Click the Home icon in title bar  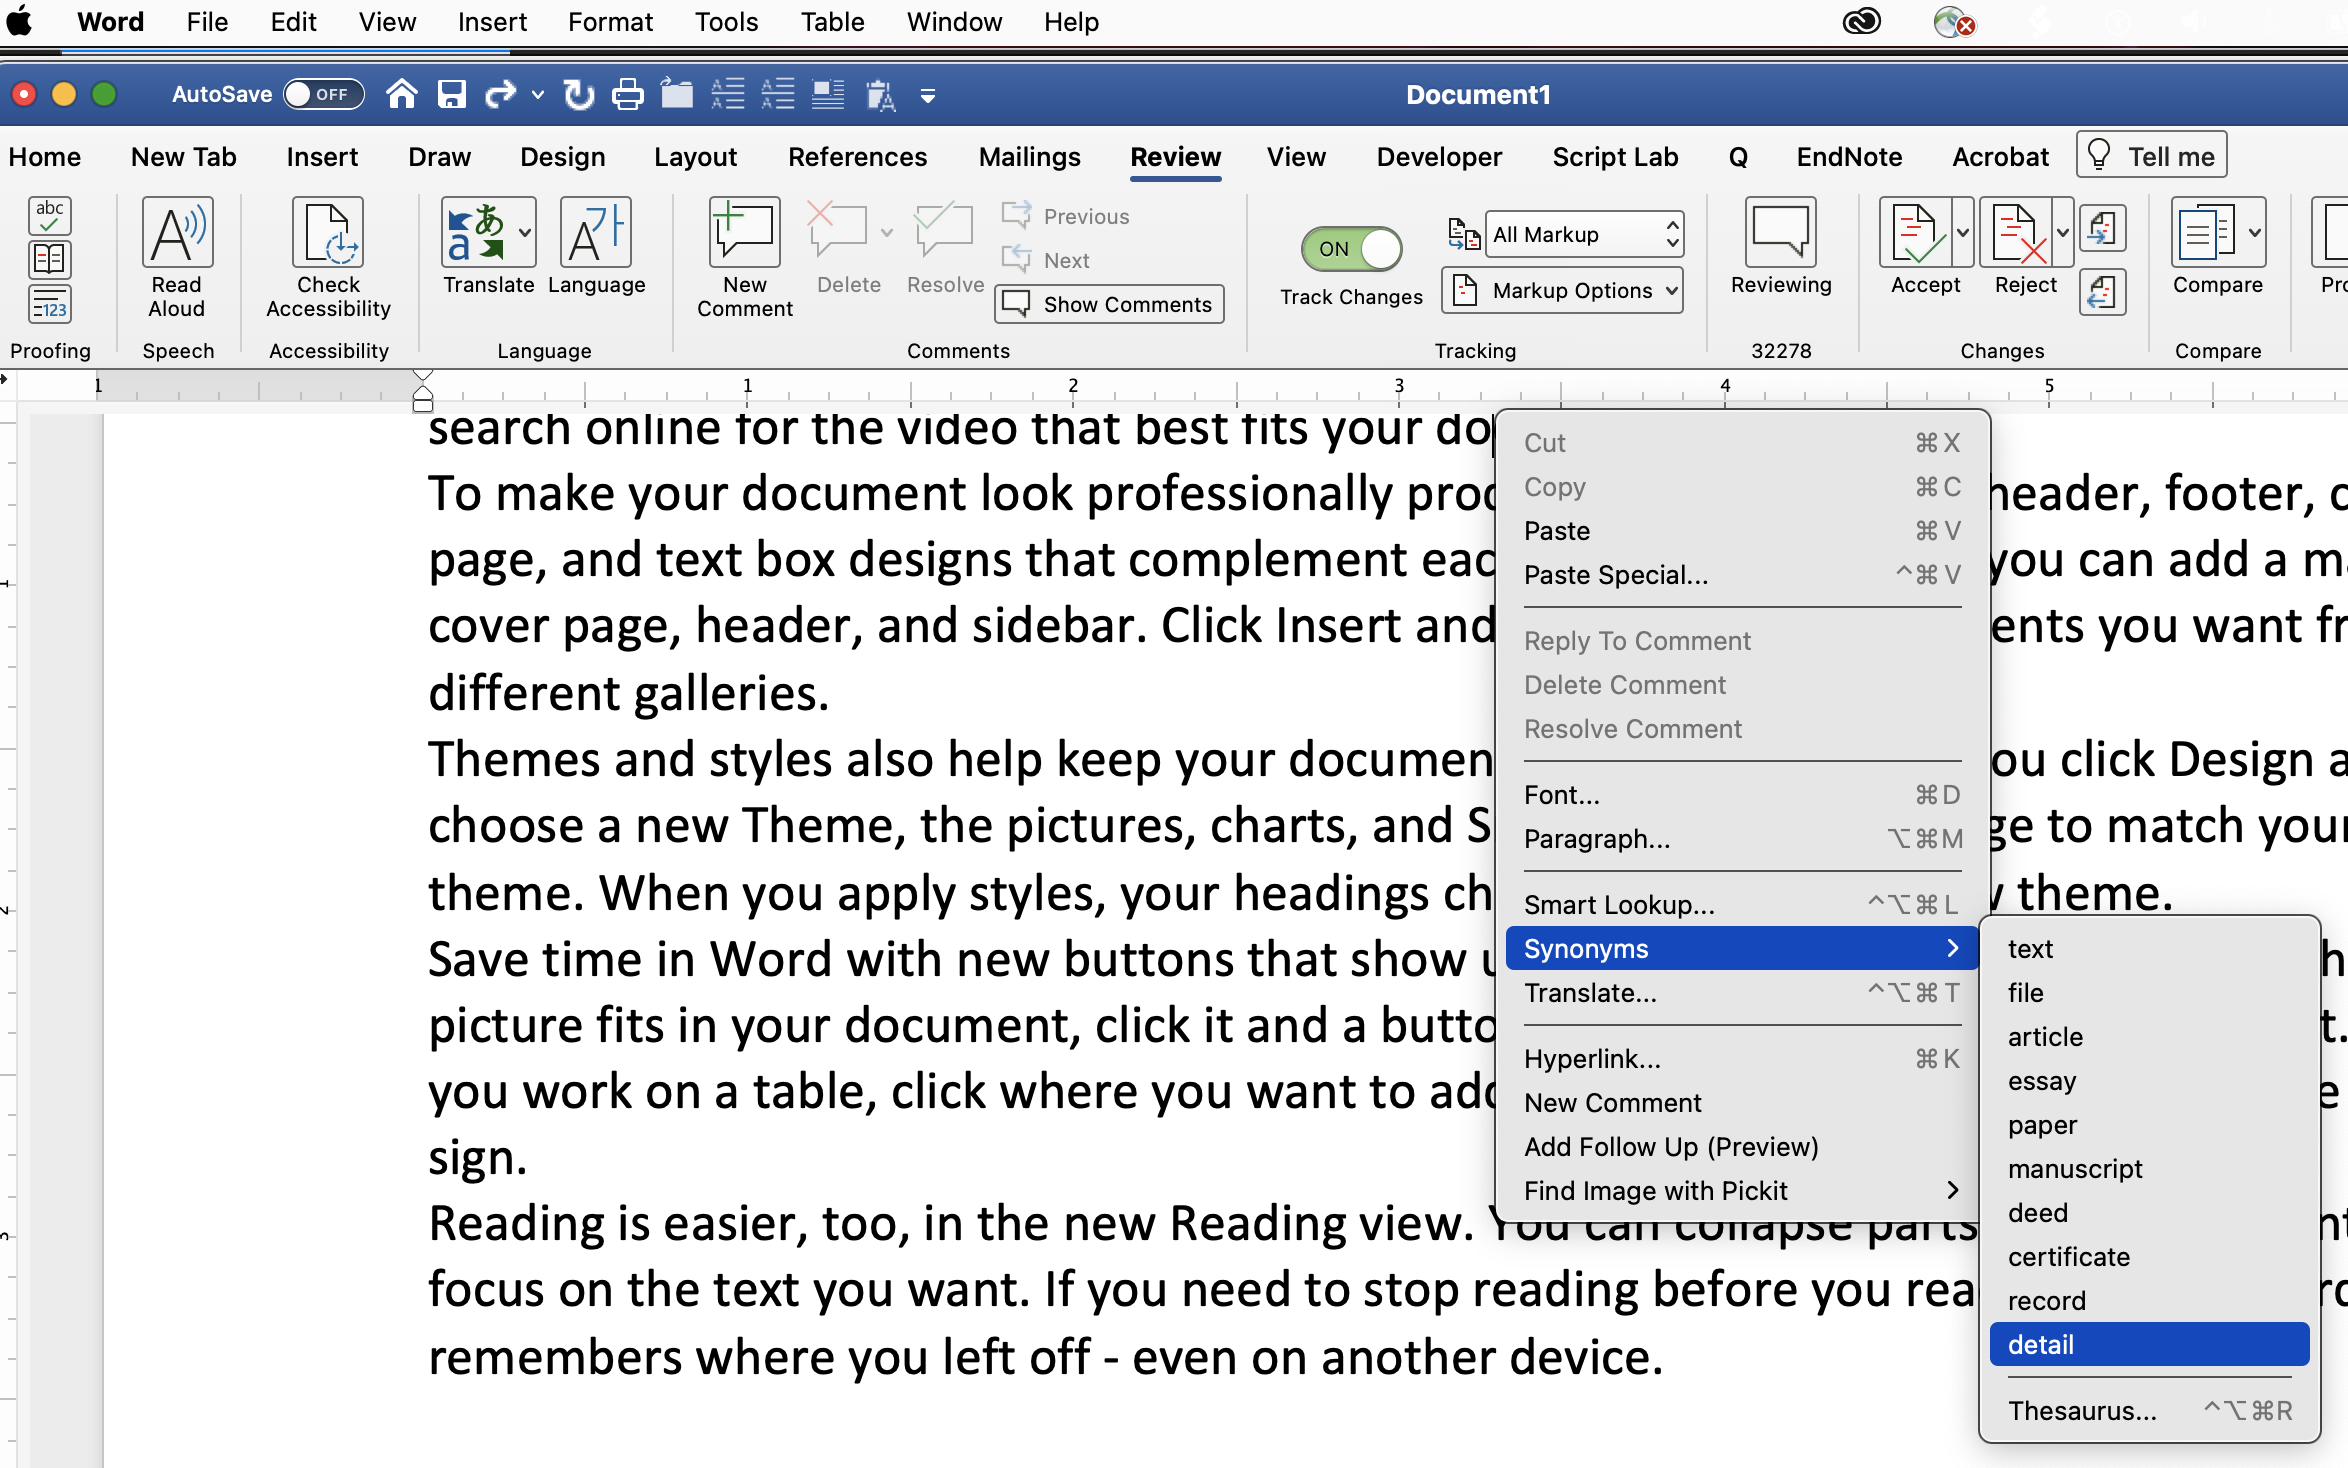(x=401, y=95)
